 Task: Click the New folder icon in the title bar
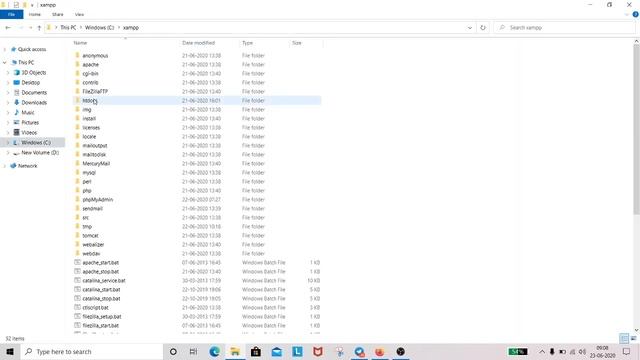point(24,5)
